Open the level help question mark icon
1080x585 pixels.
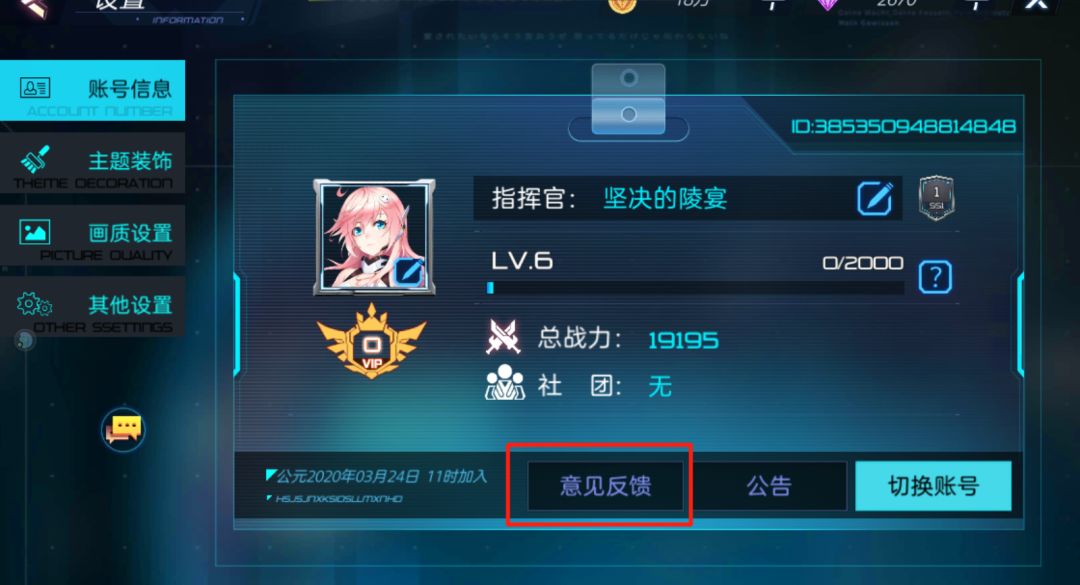click(x=935, y=277)
